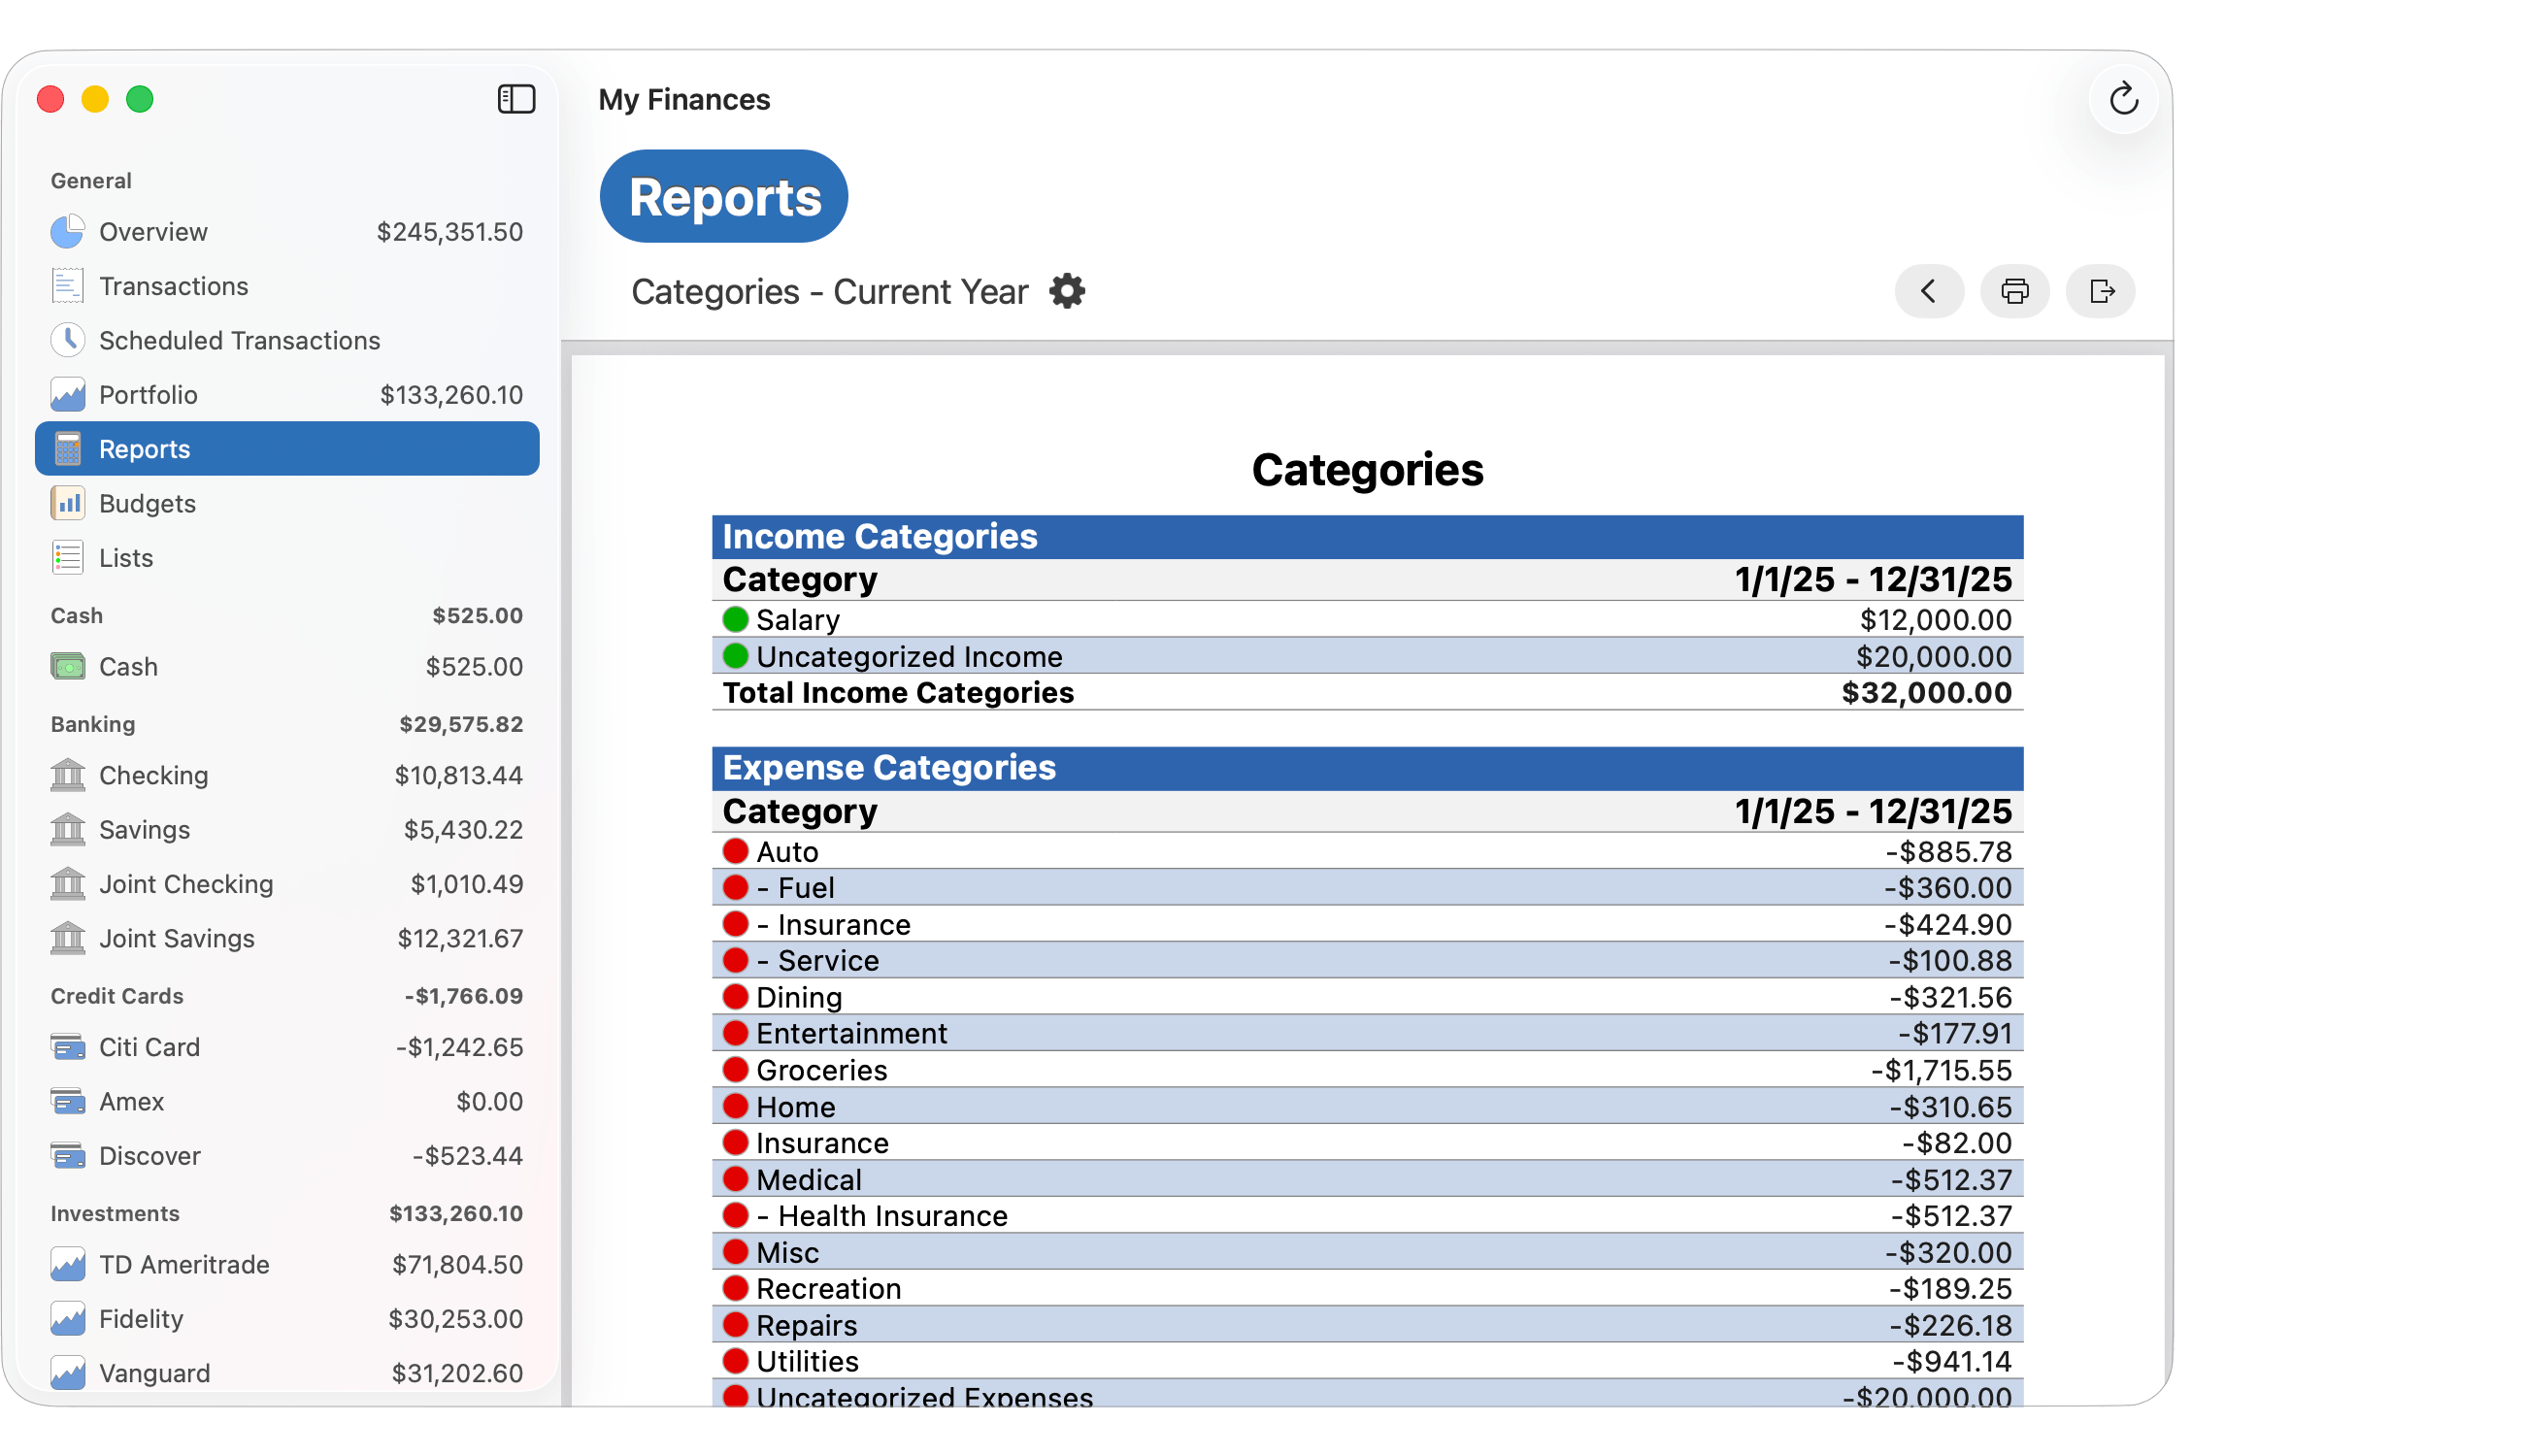
Task: Select the Citi Card account
Action: point(149,1047)
